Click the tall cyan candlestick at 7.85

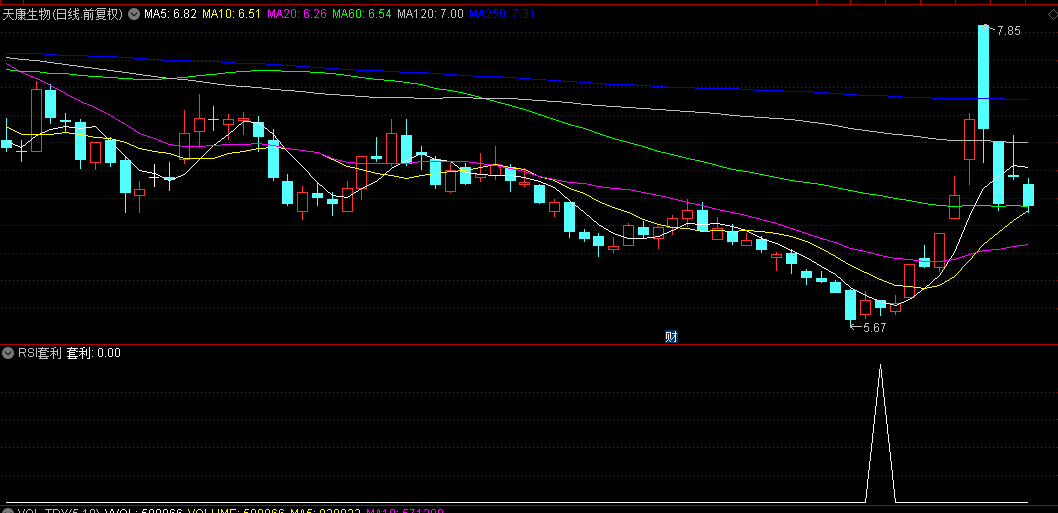[x=984, y=76]
